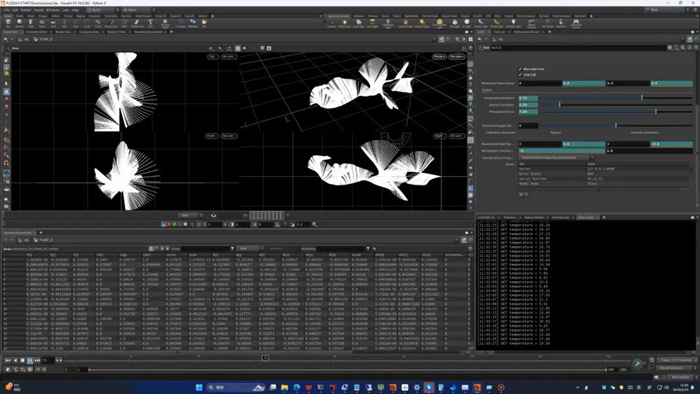The image size is (700, 394).
Task: Jump to the first frame of the playbar
Action: click(8, 360)
